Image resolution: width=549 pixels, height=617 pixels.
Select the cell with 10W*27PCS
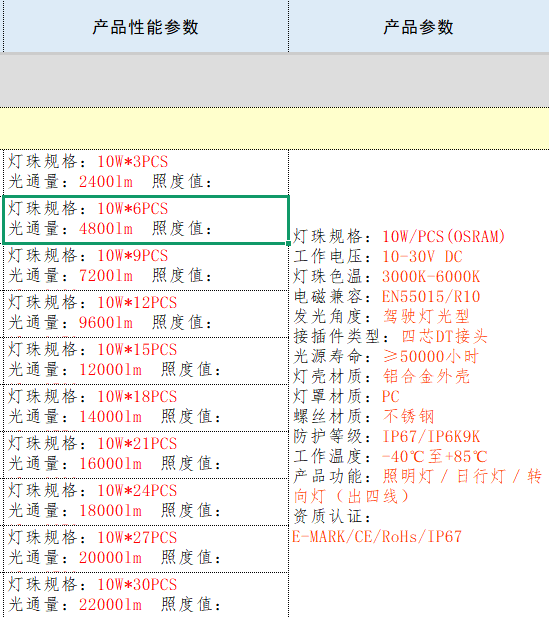point(146,549)
